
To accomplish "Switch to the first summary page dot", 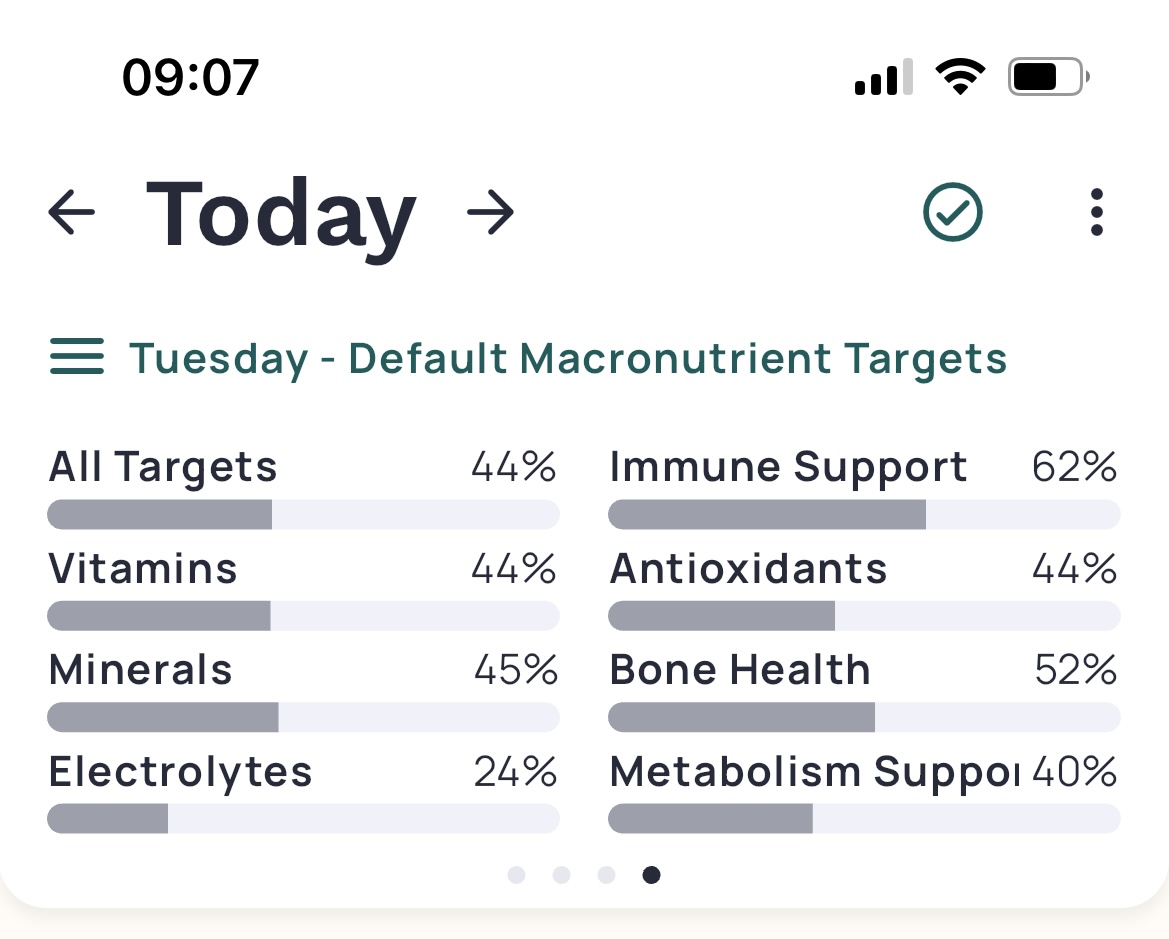I will point(516,875).
